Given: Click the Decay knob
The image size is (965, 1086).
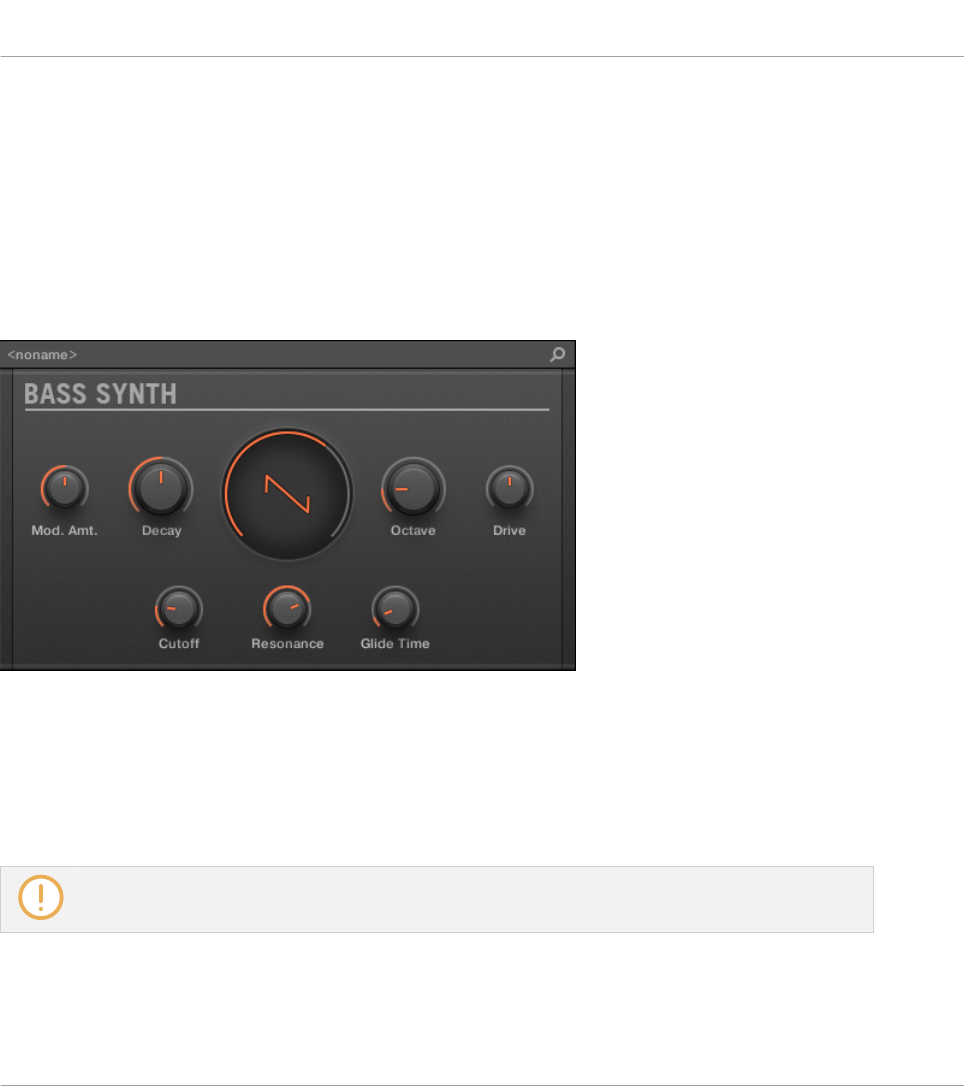Looking at the screenshot, I should click(161, 488).
